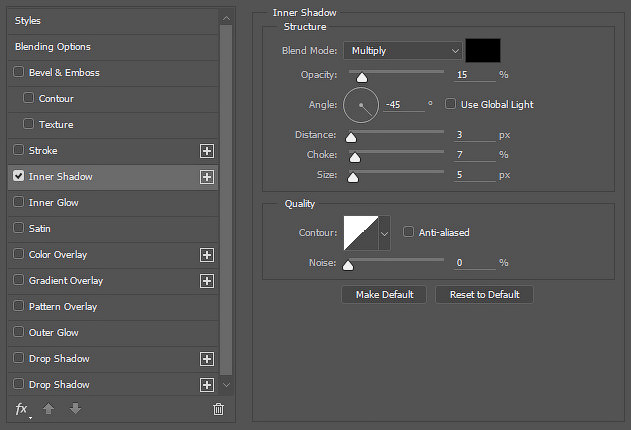Click the styles list scroll-down arrow

(x=227, y=385)
